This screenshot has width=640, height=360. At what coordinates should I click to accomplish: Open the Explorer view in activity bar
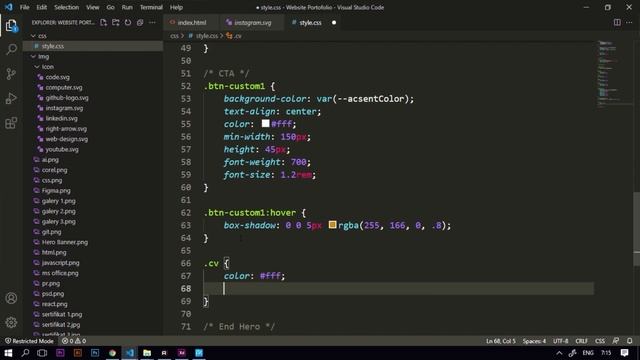pos(11,26)
